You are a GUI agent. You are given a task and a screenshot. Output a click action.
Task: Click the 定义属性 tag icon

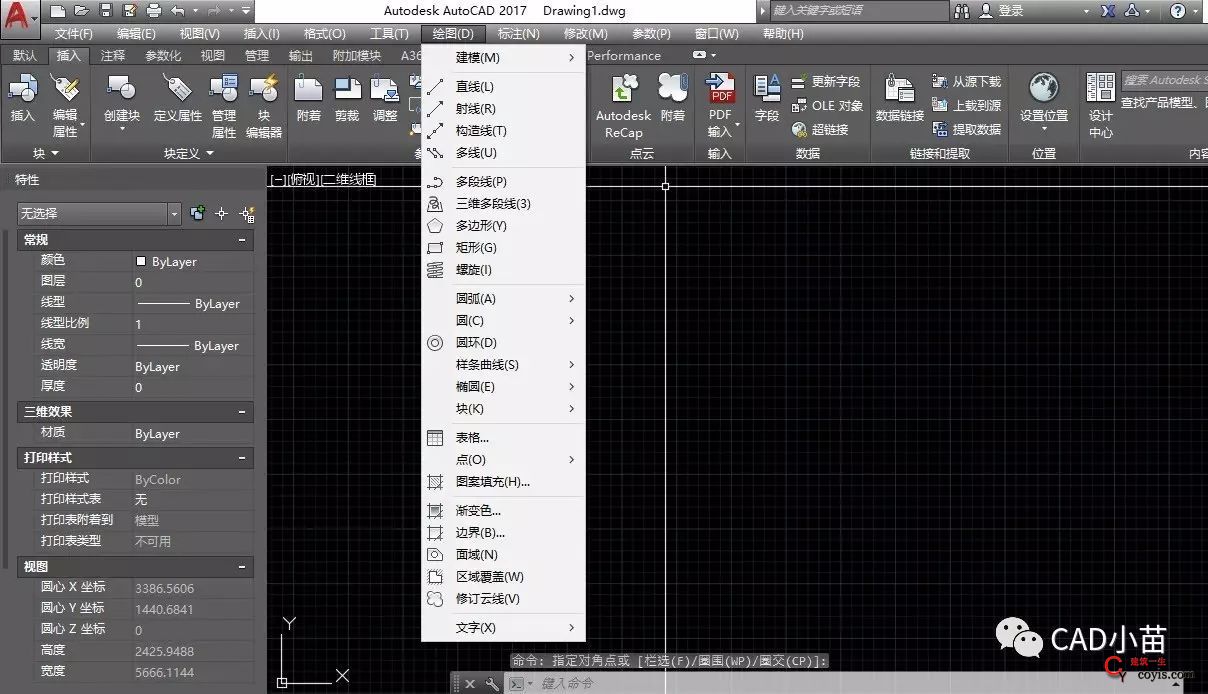tap(178, 88)
